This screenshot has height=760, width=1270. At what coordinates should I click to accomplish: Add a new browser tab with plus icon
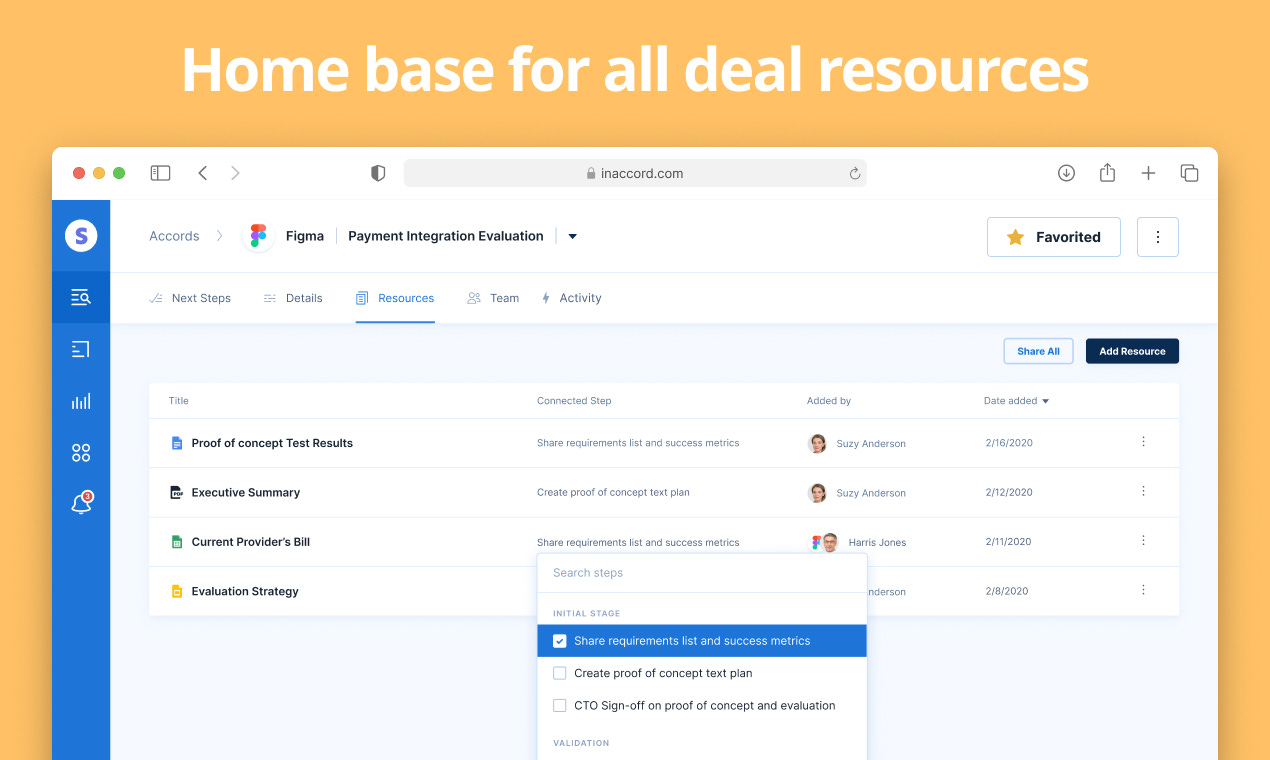(x=1148, y=173)
